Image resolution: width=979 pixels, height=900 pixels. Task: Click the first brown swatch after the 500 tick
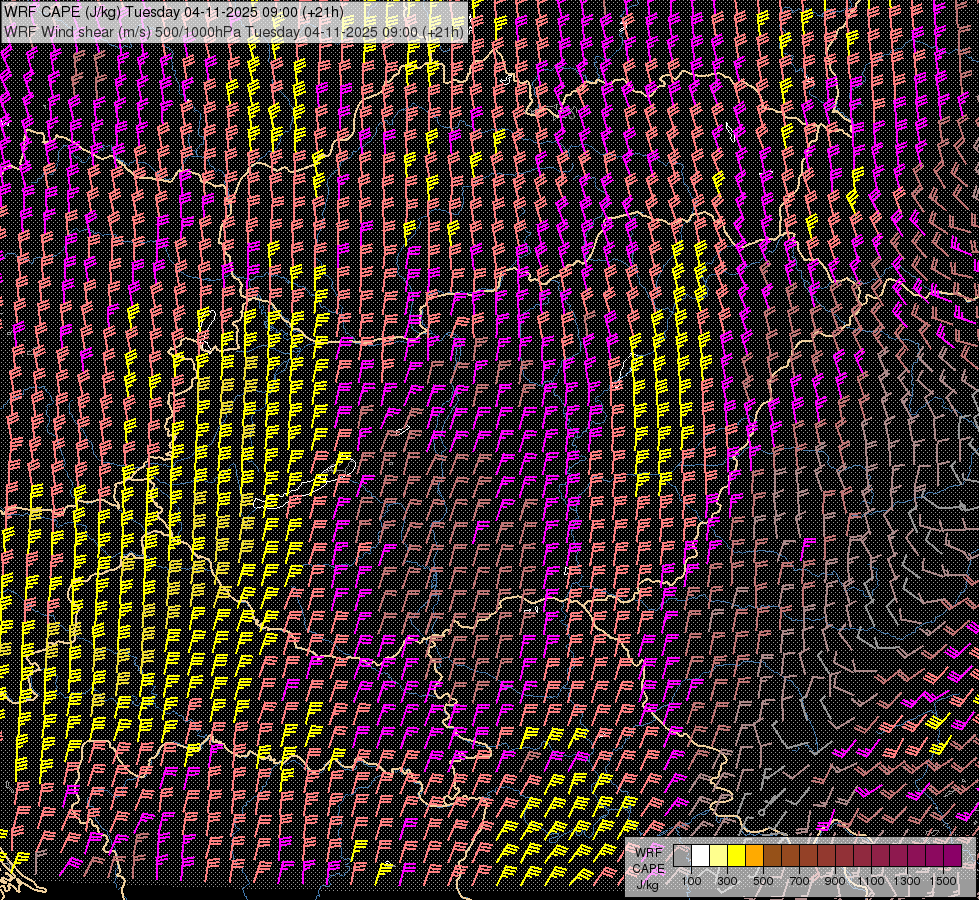772,855
